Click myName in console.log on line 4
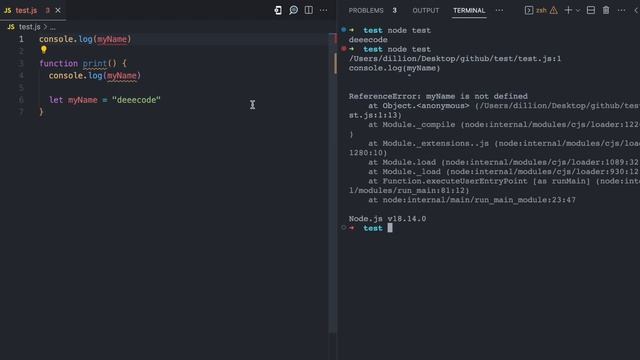This screenshot has height=360, width=640. 122,76
